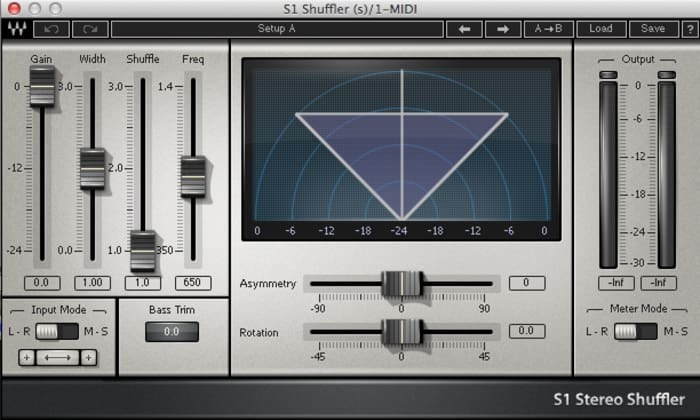The image size is (700, 420).
Task: Click the red close window button
Action: point(14,8)
